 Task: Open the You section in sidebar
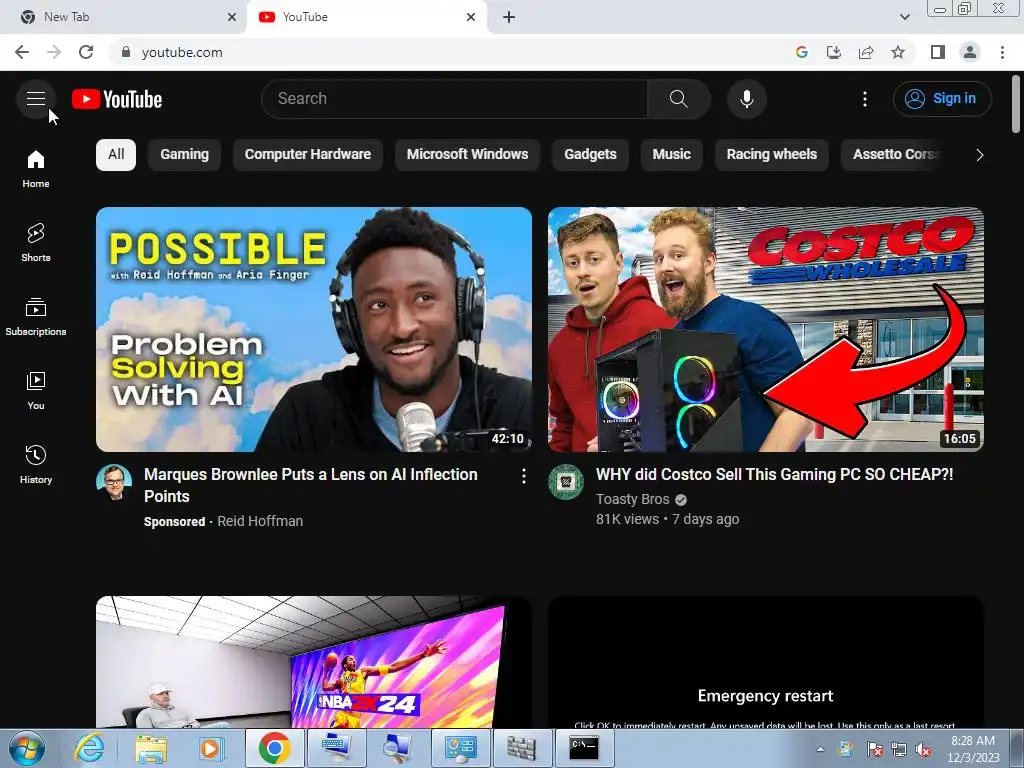tap(36, 391)
